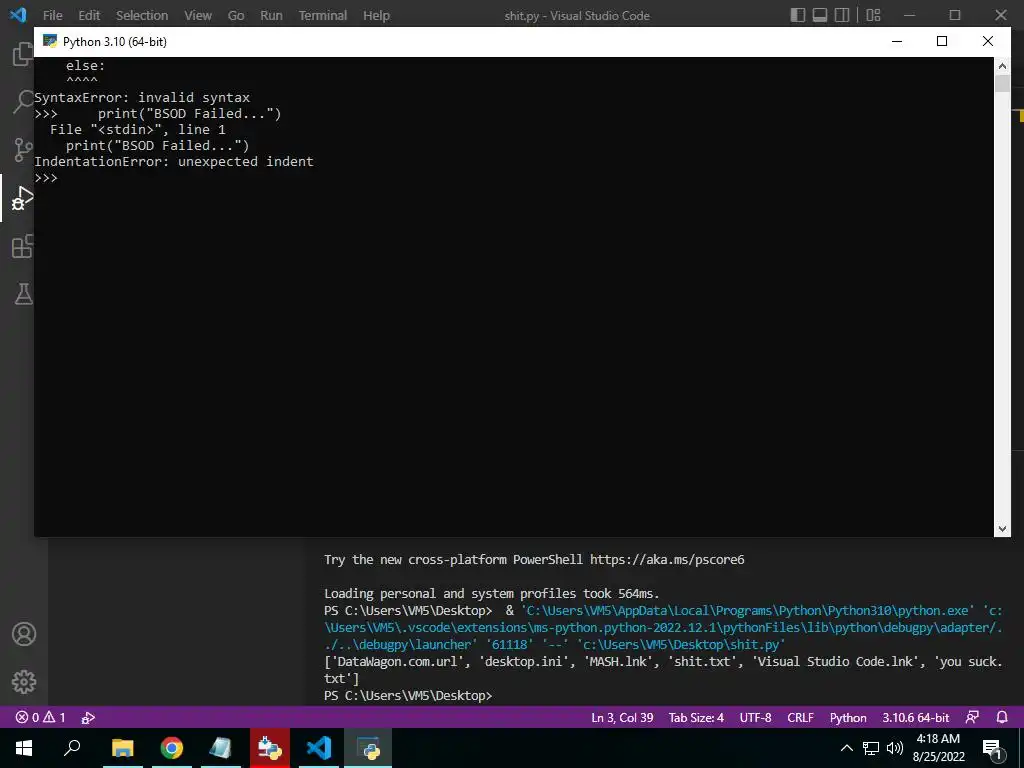Open Google Chrome from taskbar
Screen dimensions: 1024x768
click(x=172, y=748)
